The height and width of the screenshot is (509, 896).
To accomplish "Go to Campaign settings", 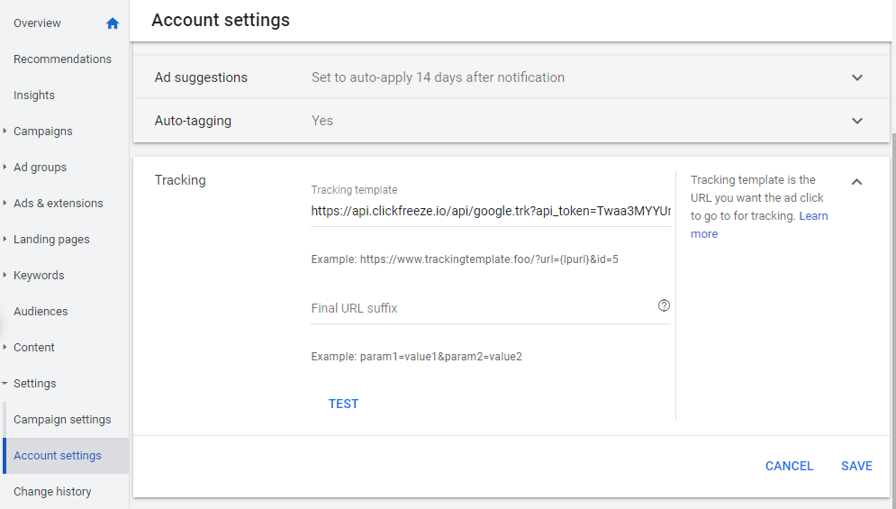I will pyautogui.click(x=62, y=419).
